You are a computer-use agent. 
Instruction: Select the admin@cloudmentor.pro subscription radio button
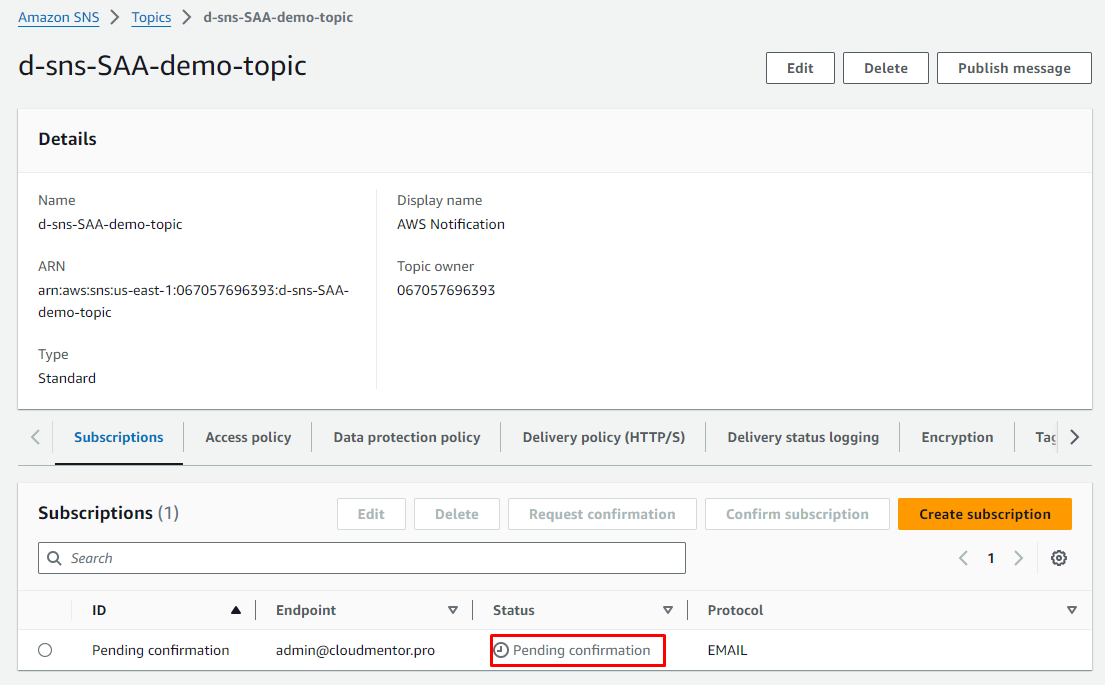(x=45, y=650)
